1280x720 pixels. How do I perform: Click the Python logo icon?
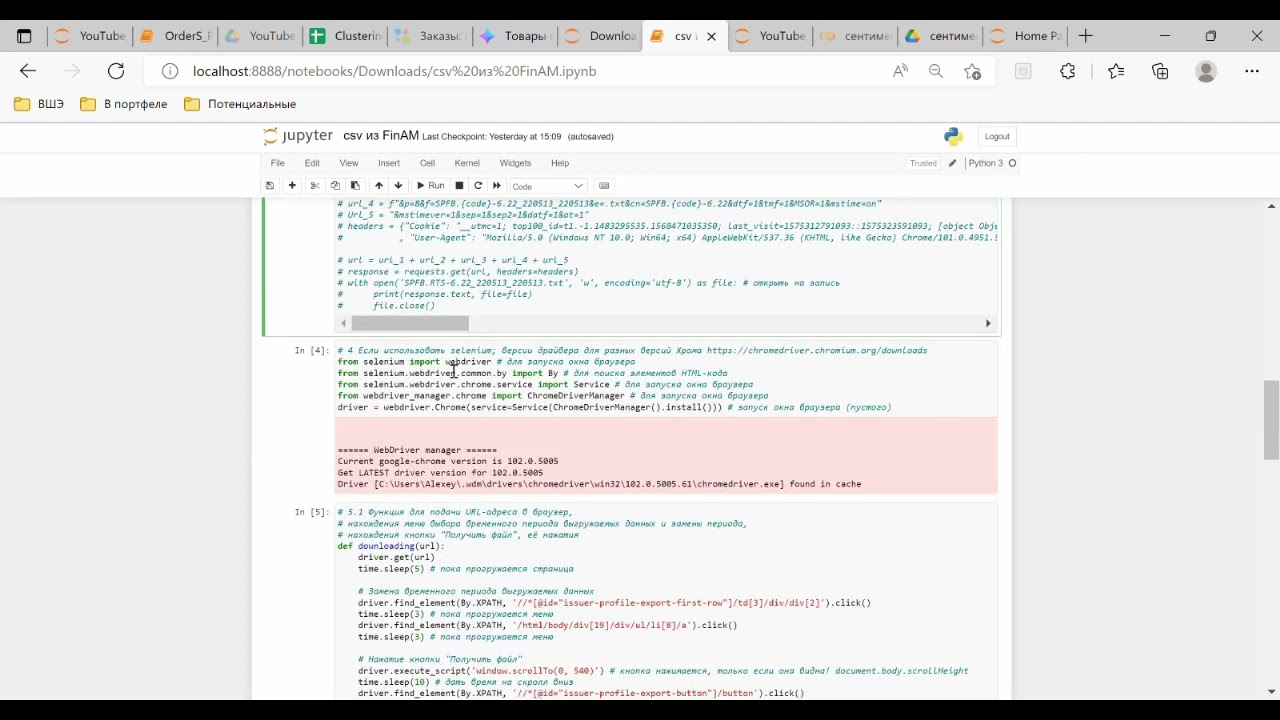tap(953, 136)
